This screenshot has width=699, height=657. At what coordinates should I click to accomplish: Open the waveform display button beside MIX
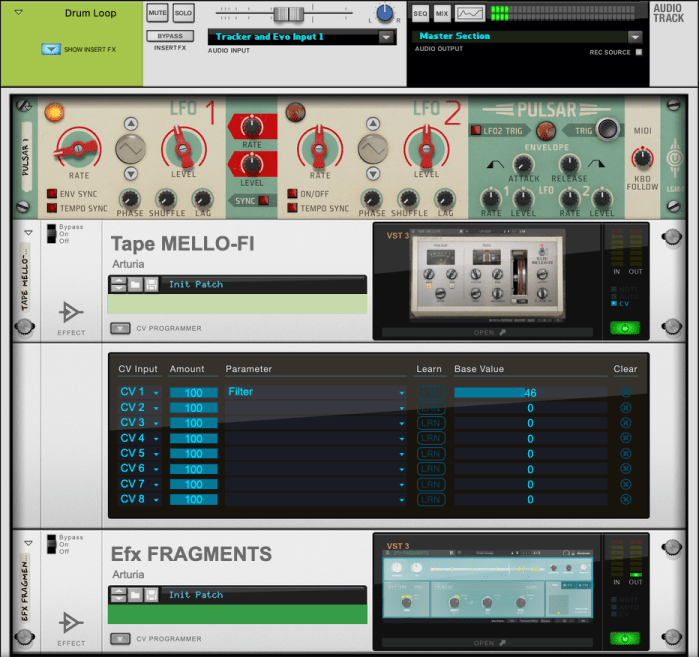470,13
